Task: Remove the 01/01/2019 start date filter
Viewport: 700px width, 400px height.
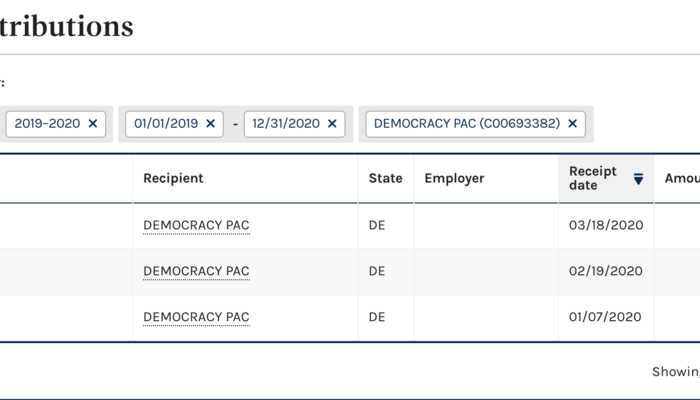Action: [x=210, y=124]
